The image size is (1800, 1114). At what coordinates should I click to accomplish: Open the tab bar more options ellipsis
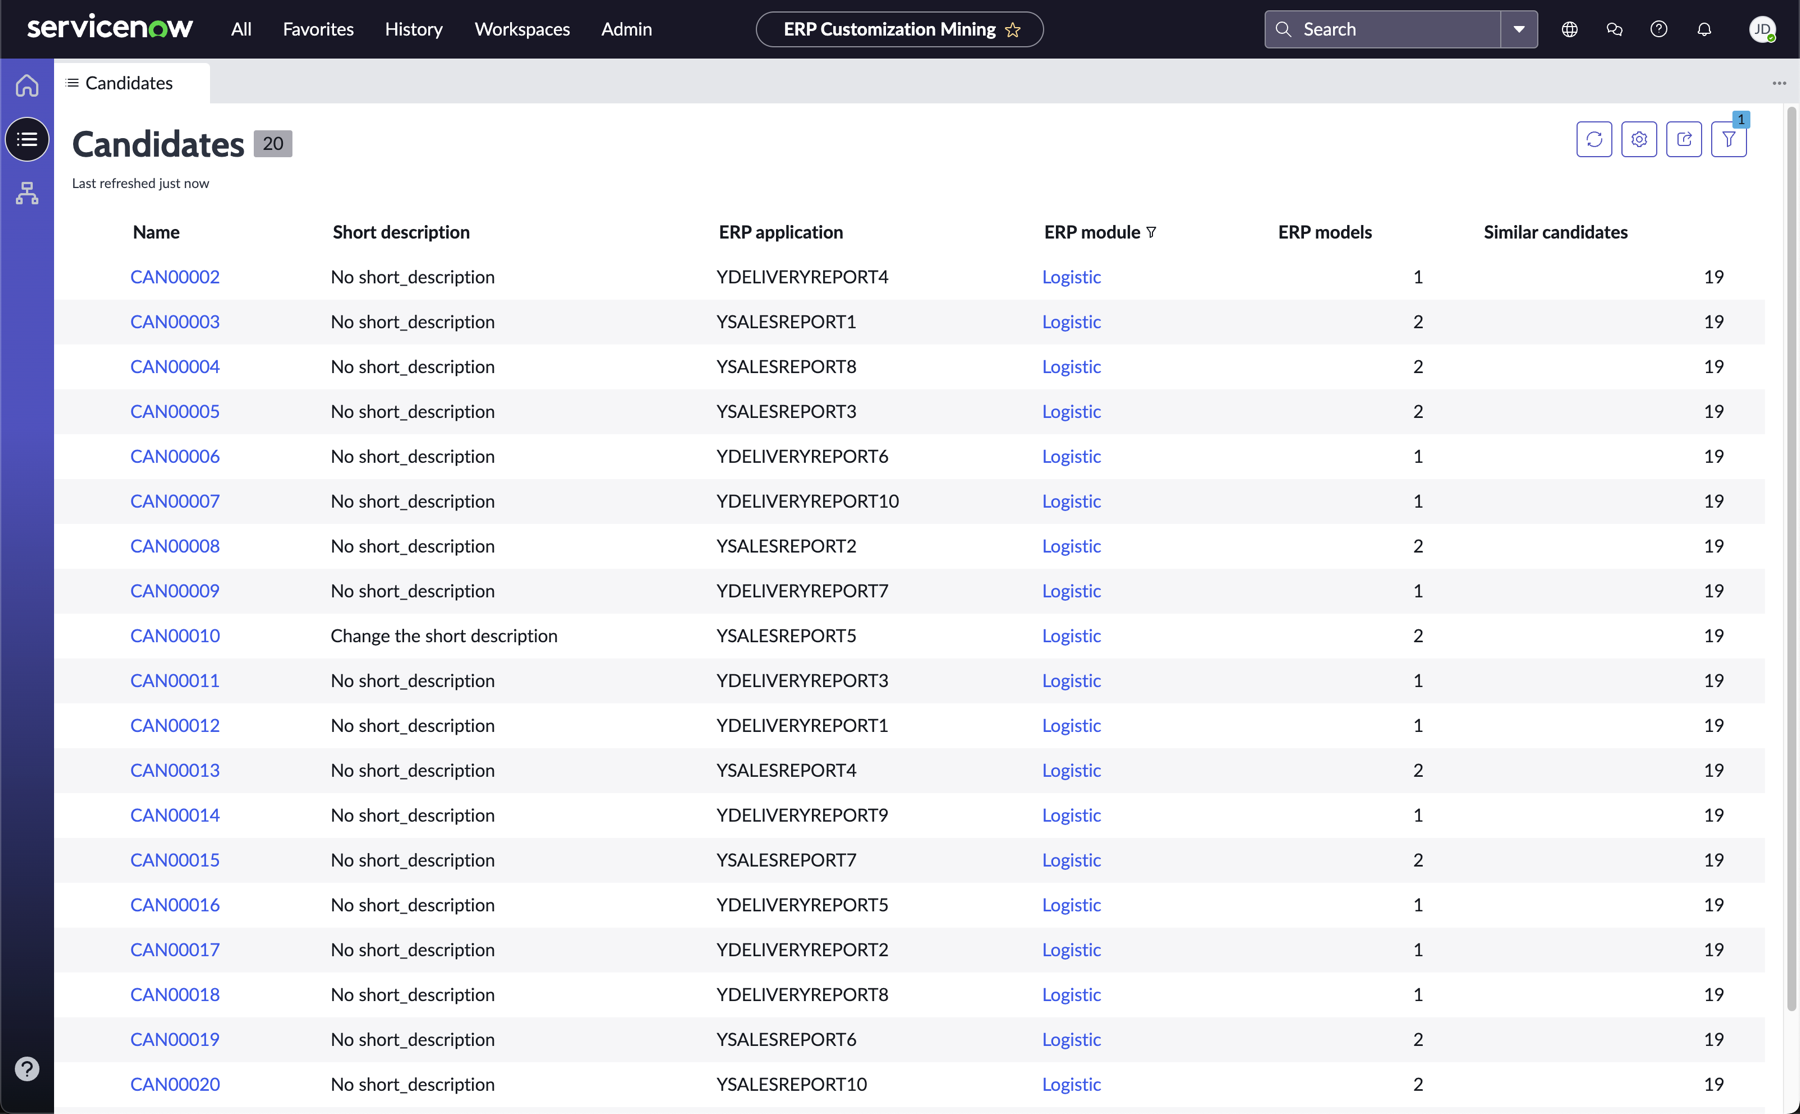click(1779, 83)
